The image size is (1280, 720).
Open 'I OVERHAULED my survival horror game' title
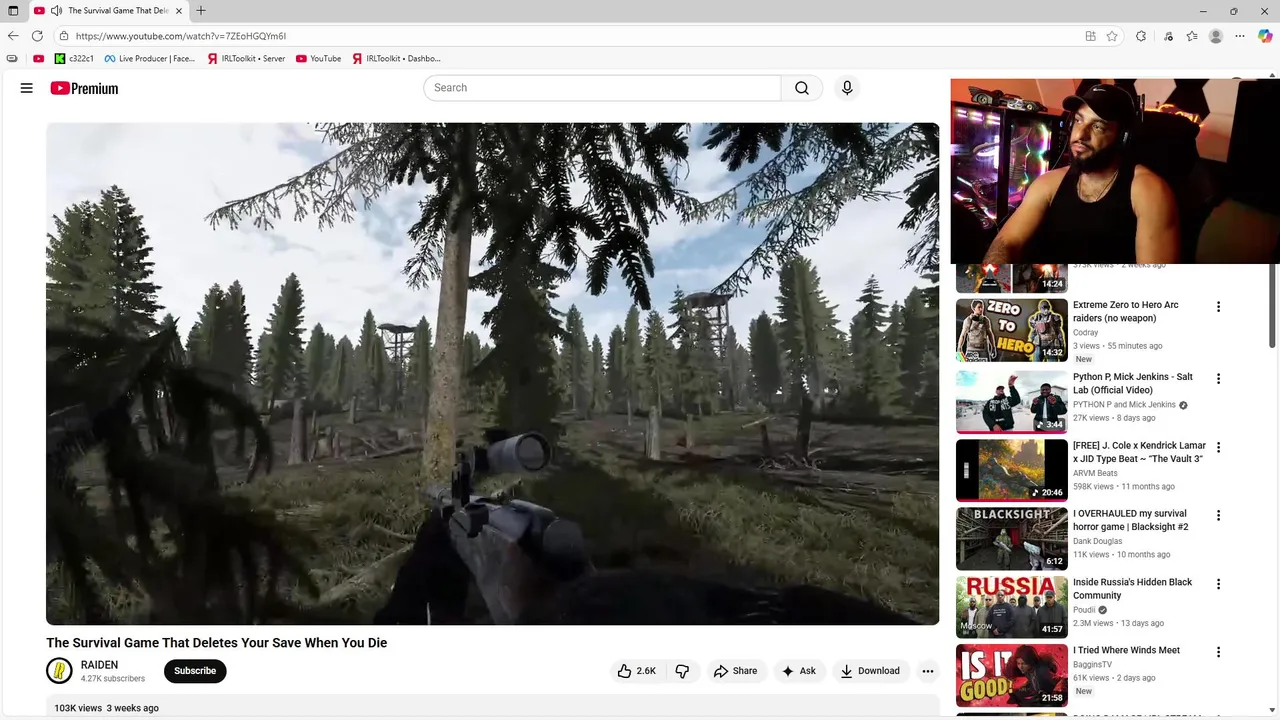(x=1130, y=520)
